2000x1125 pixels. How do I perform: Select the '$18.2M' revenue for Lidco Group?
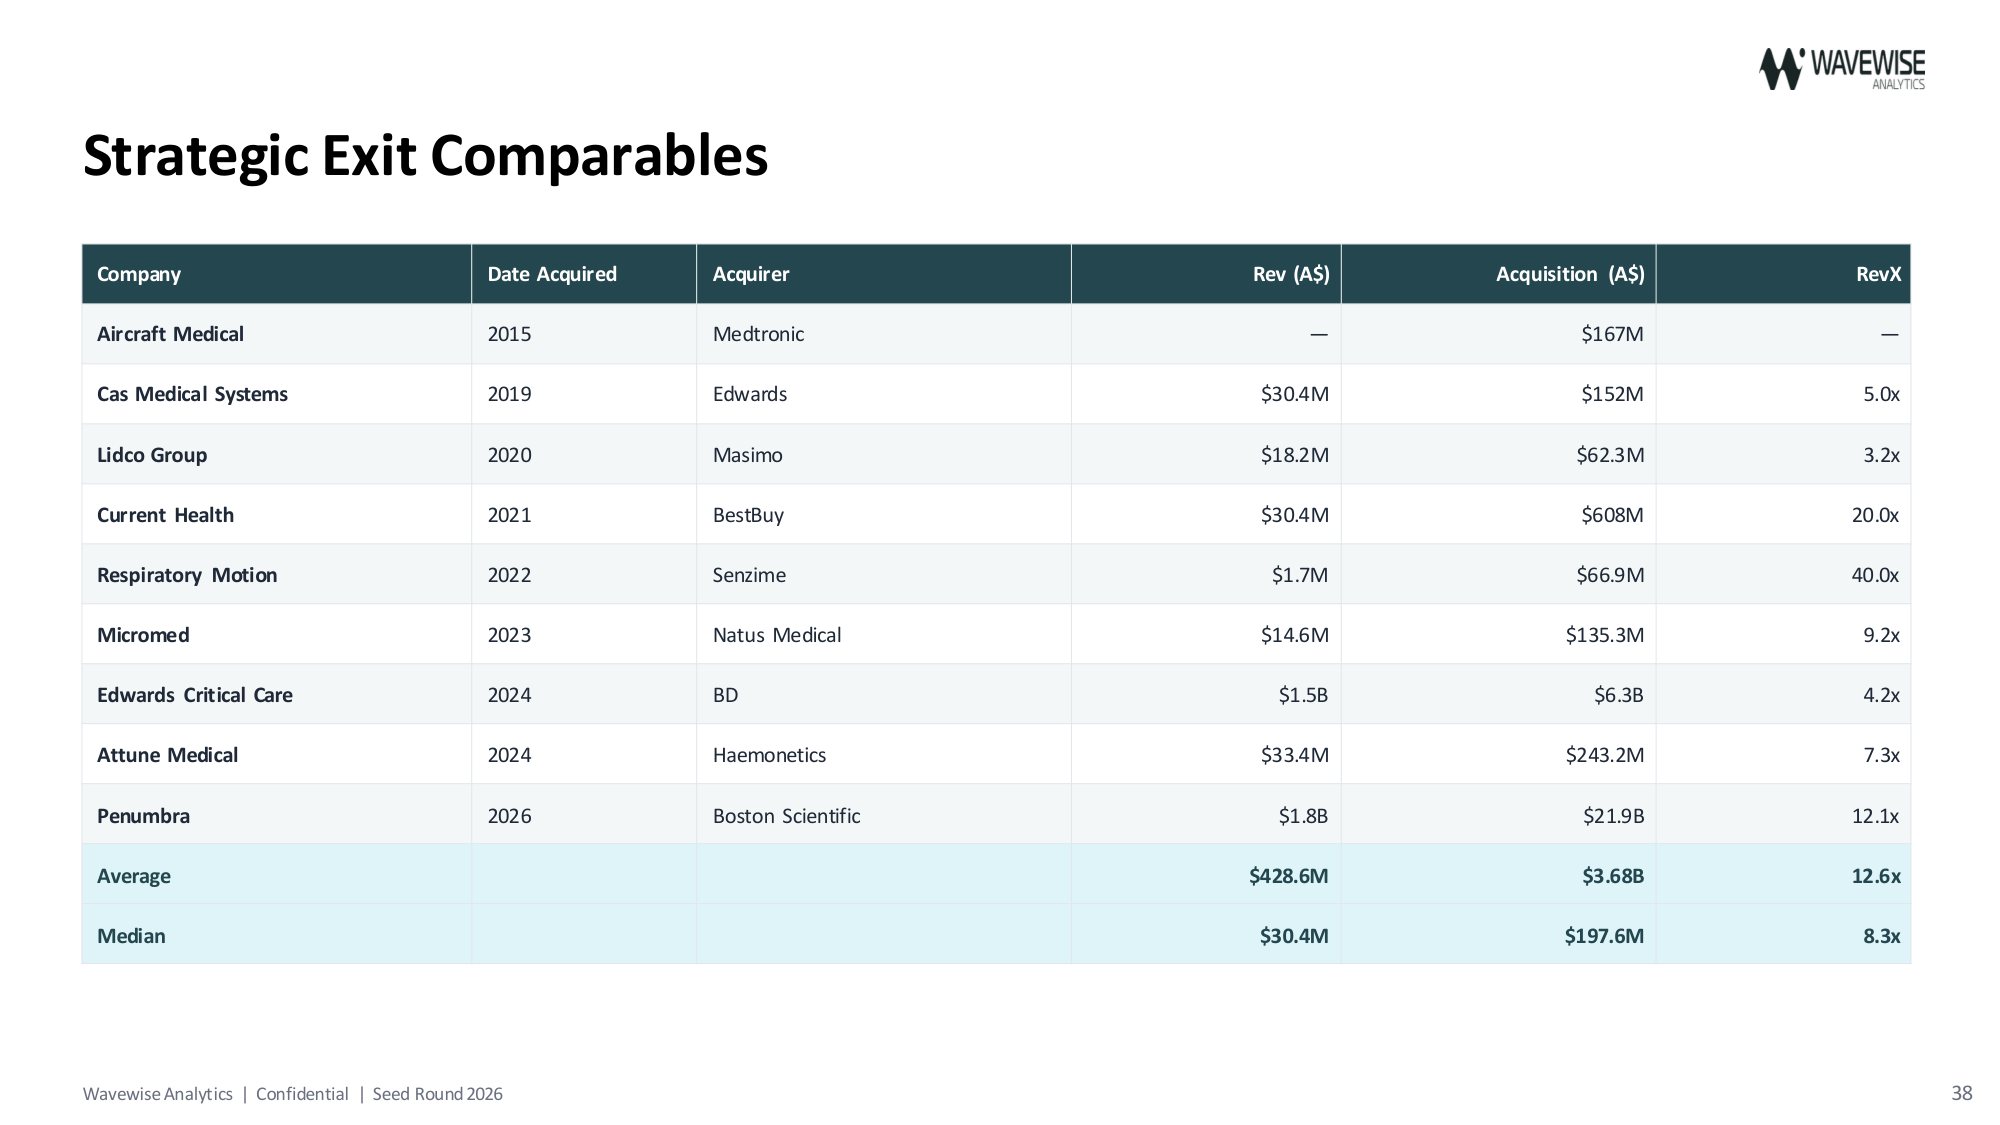point(1294,455)
